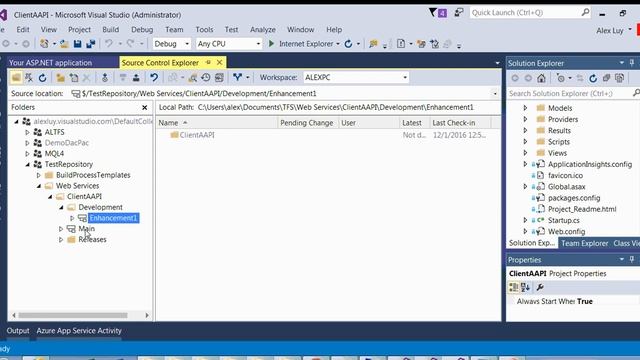
Task: Click the Last Check-in column header
Action: (x=460, y=123)
